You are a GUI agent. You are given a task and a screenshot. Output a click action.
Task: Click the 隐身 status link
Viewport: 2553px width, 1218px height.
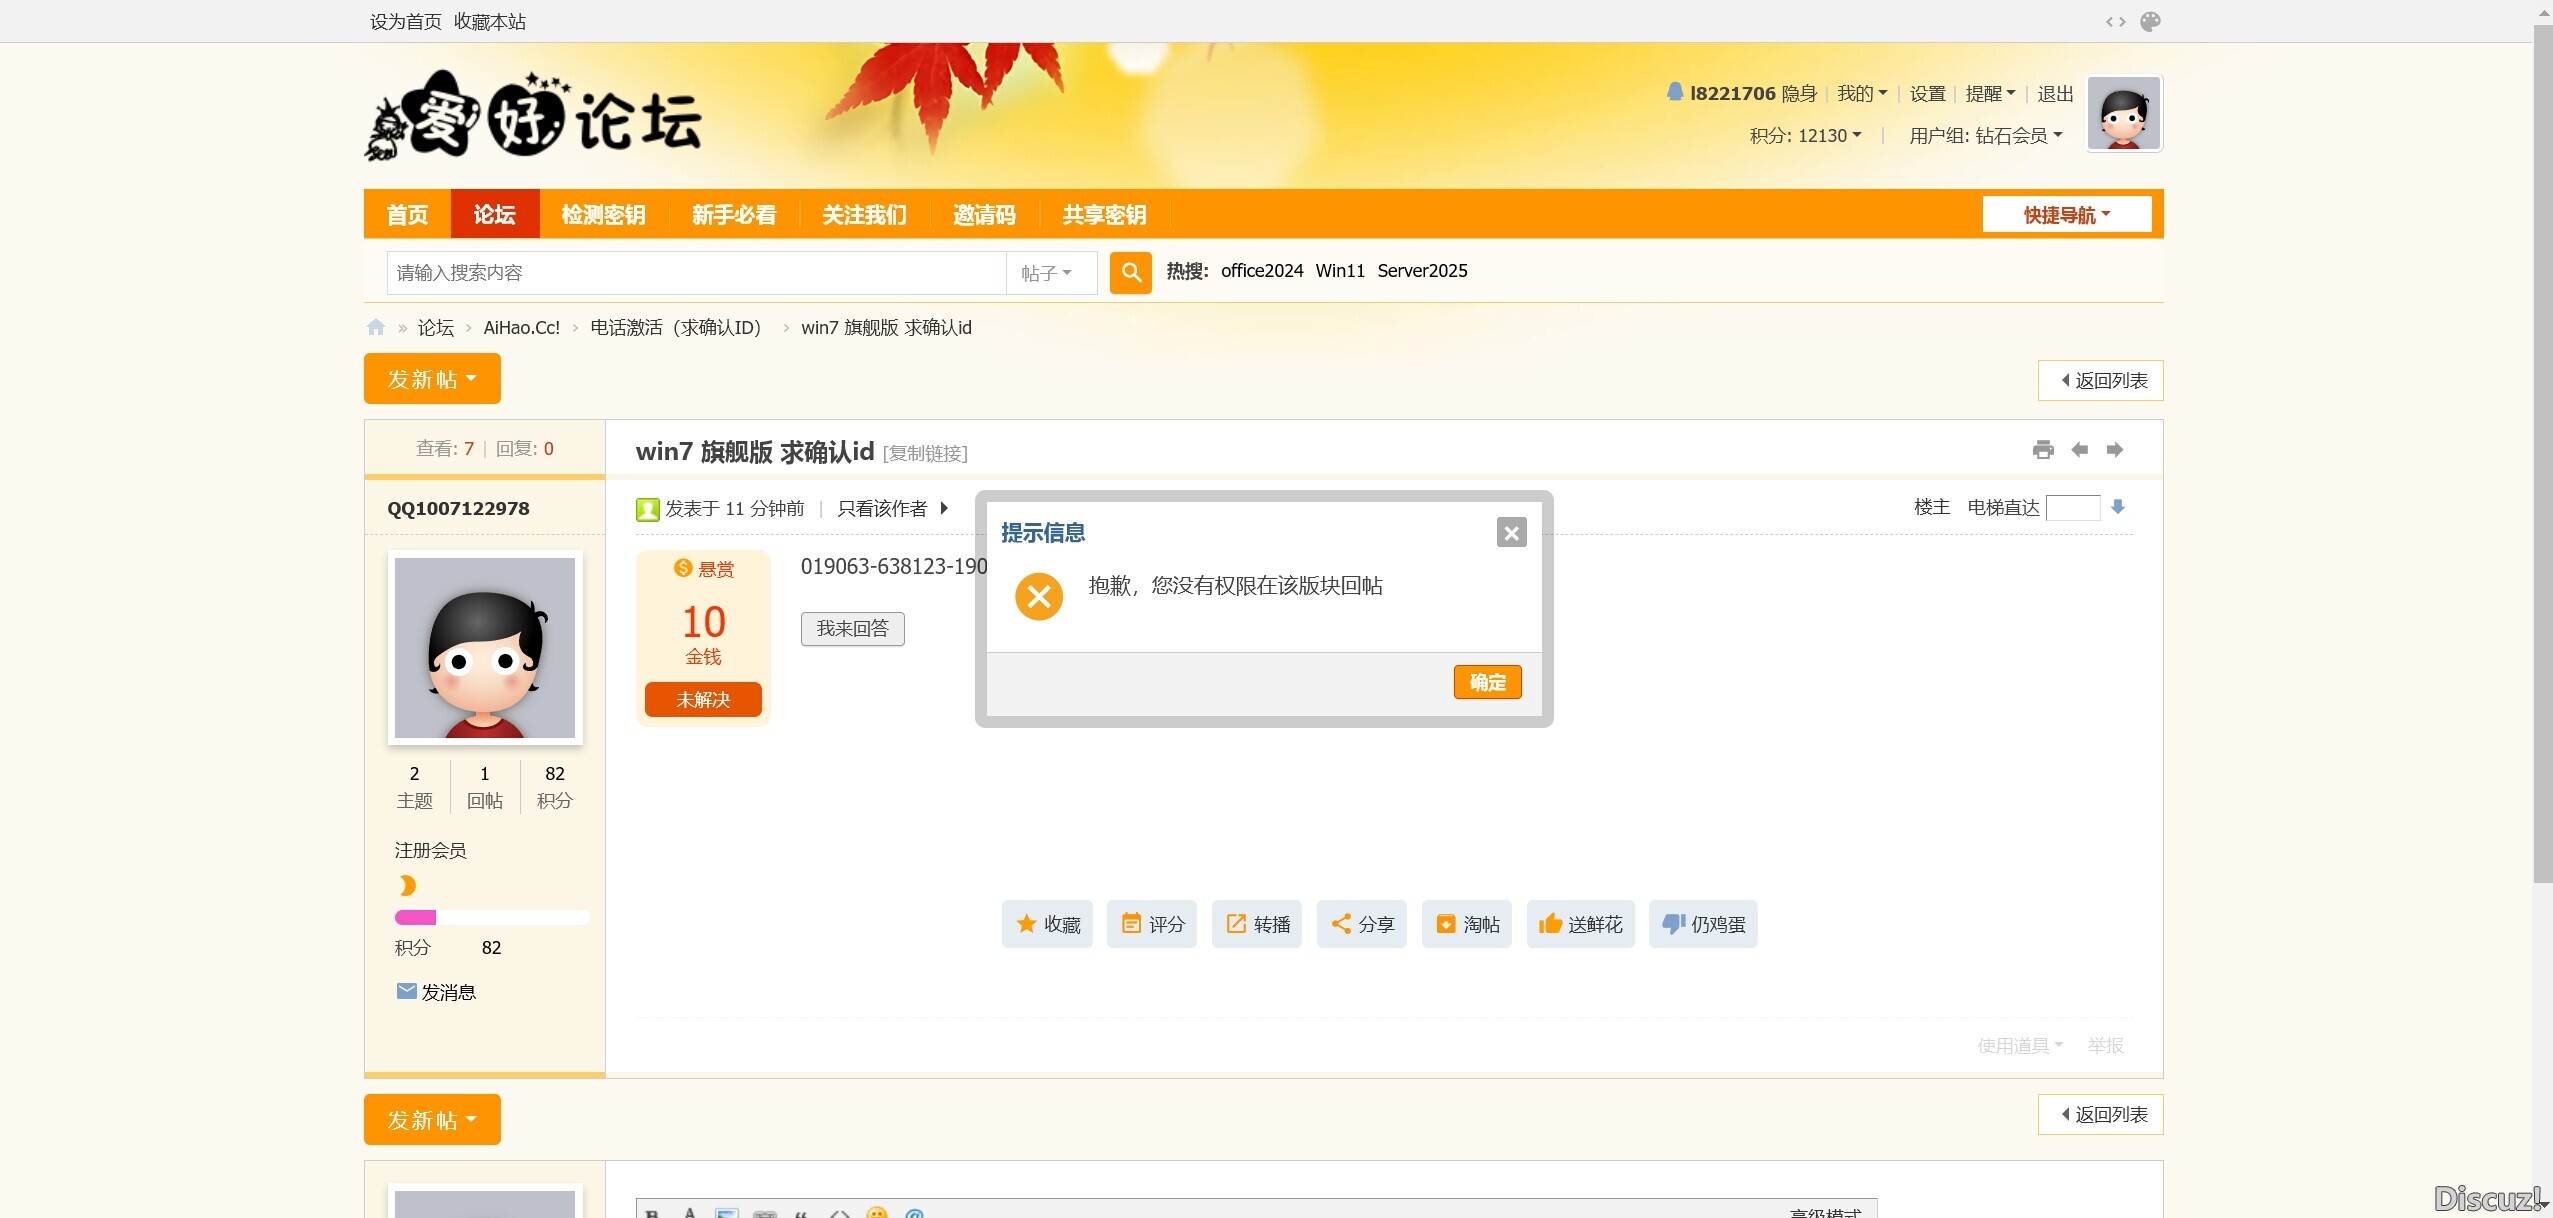click(1799, 94)
